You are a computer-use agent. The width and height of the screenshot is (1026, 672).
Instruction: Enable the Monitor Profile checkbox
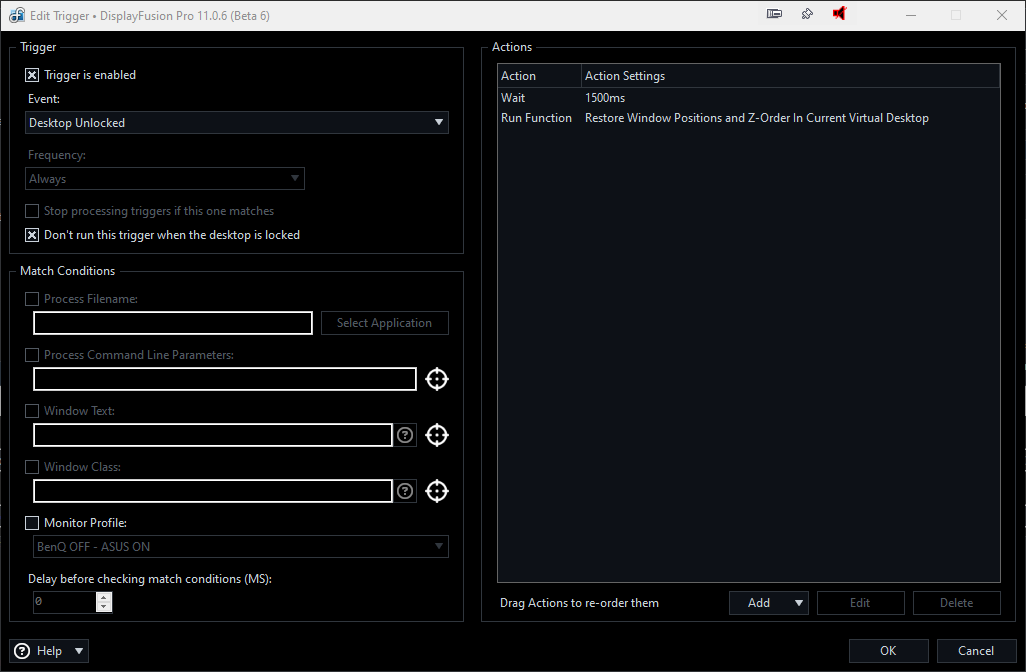pyautogui.click(x=32, y=523)
